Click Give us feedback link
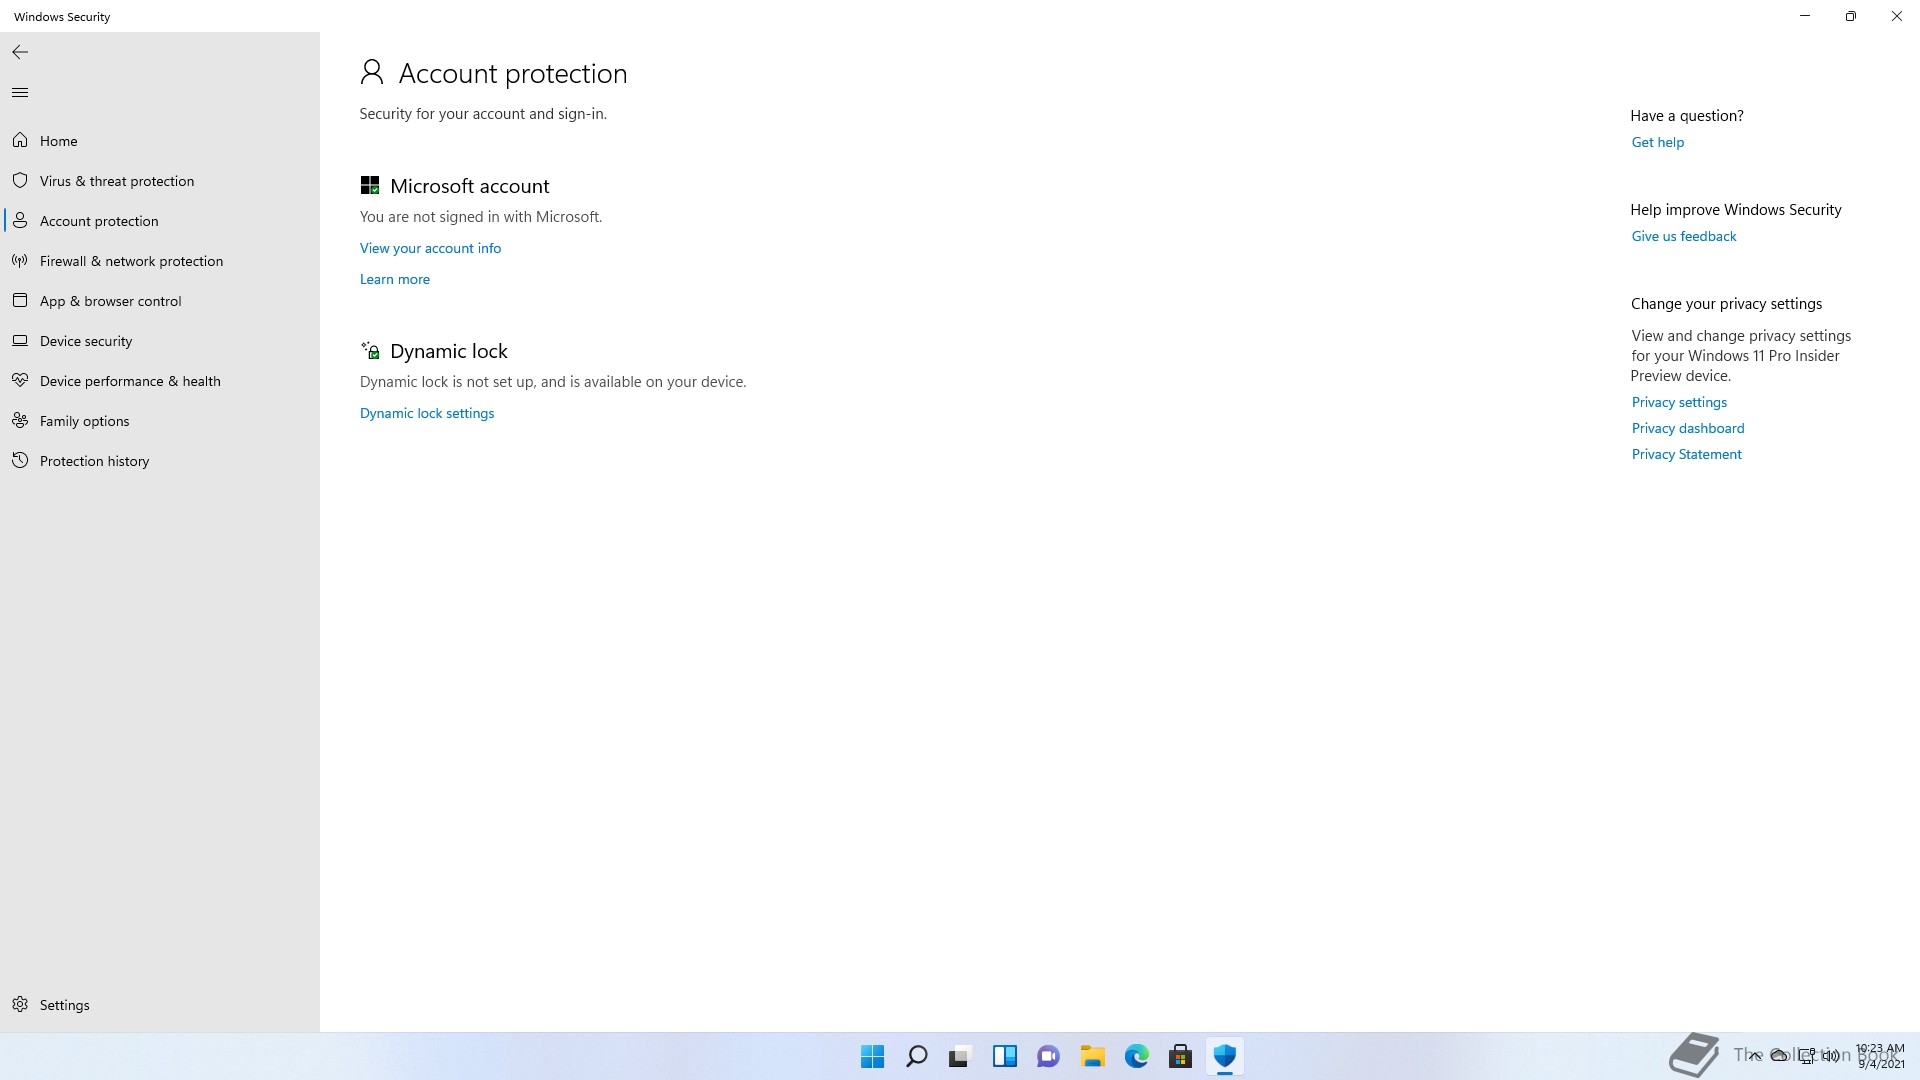The height and width of the screenshot is (1080, 1920). [1683, 236]
